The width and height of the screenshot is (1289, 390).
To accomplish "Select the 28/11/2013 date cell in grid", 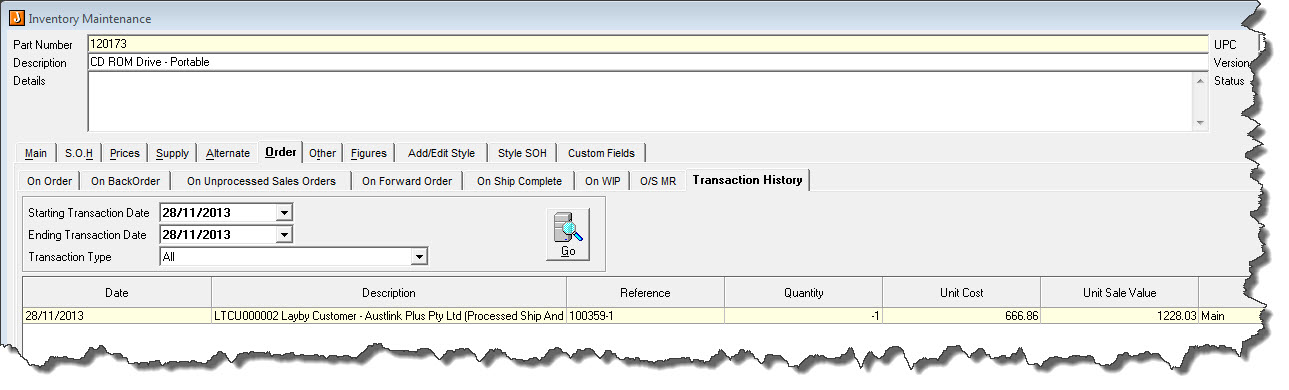I will point(116,316).
